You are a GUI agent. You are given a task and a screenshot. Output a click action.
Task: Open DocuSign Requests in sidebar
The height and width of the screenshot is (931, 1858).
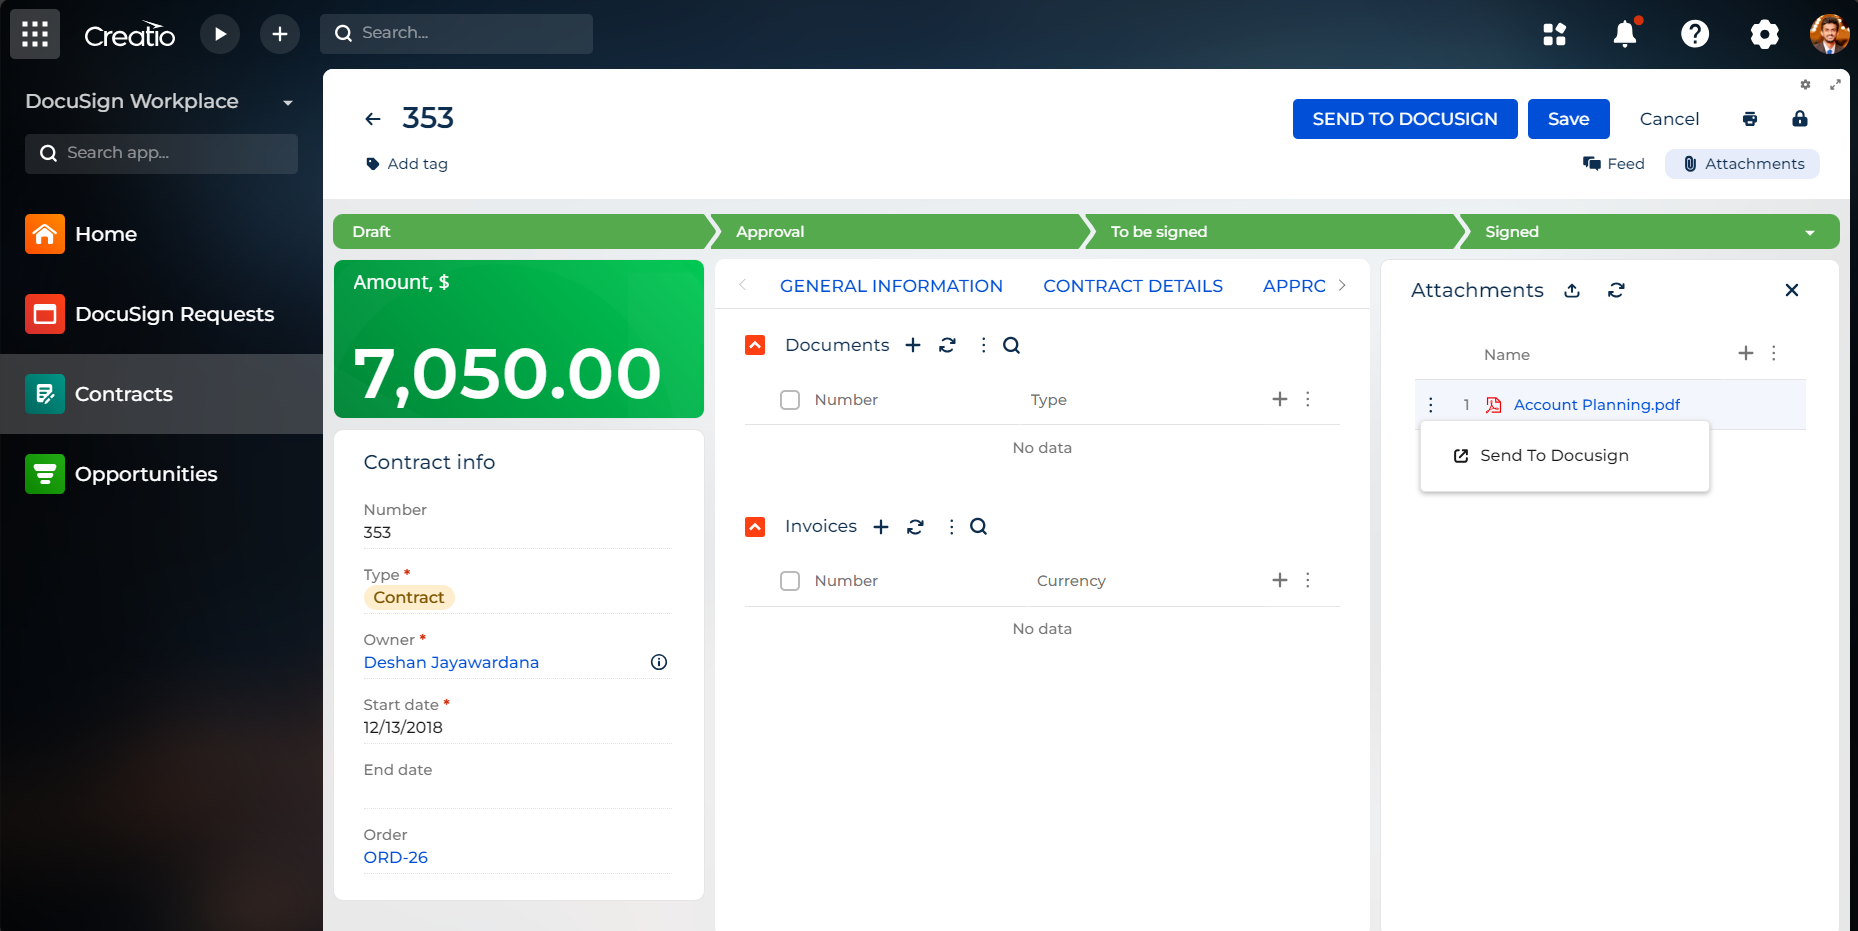tap(161, 314)
